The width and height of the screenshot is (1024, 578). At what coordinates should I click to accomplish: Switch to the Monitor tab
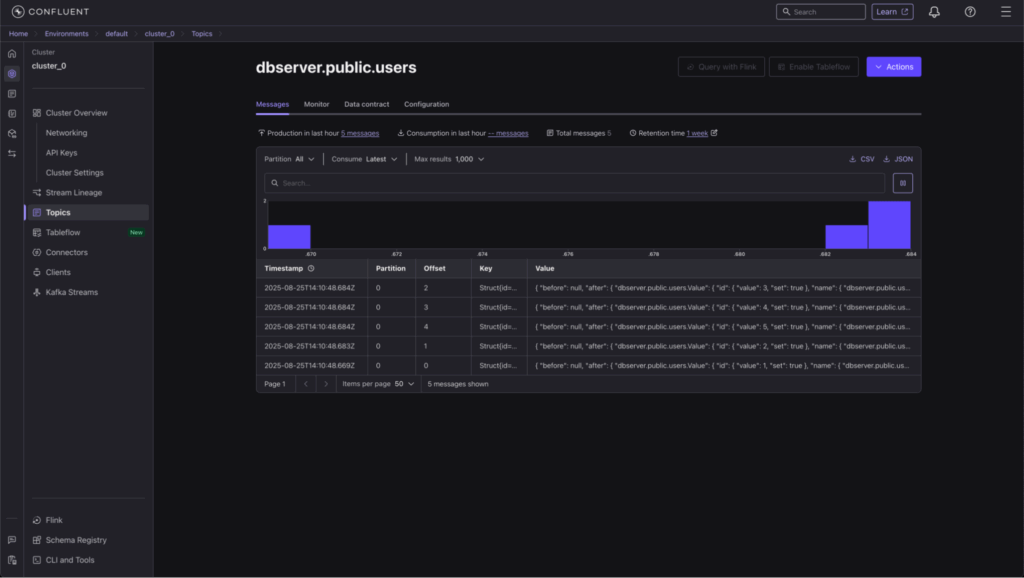point(316,104)
